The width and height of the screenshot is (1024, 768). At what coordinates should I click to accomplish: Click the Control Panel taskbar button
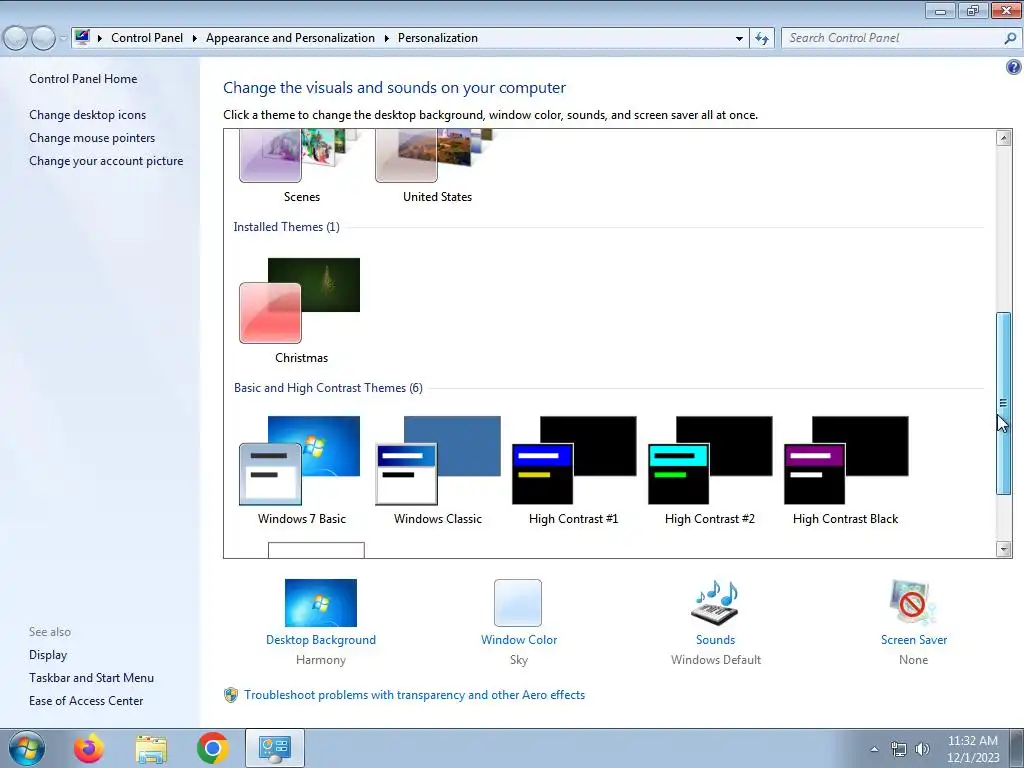coord(274,748)
